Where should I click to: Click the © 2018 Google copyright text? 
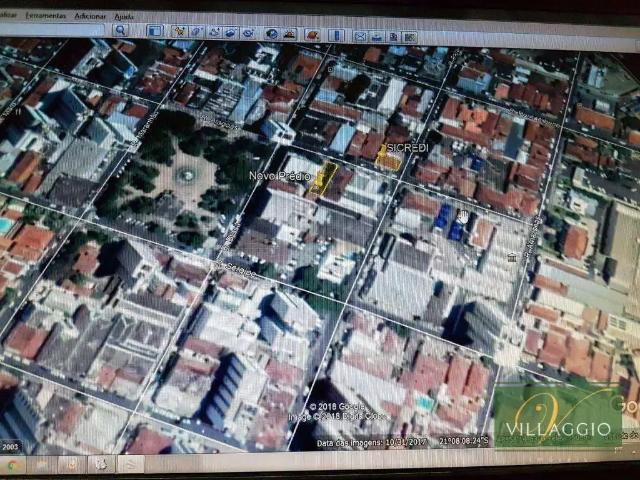coord(337,407)
